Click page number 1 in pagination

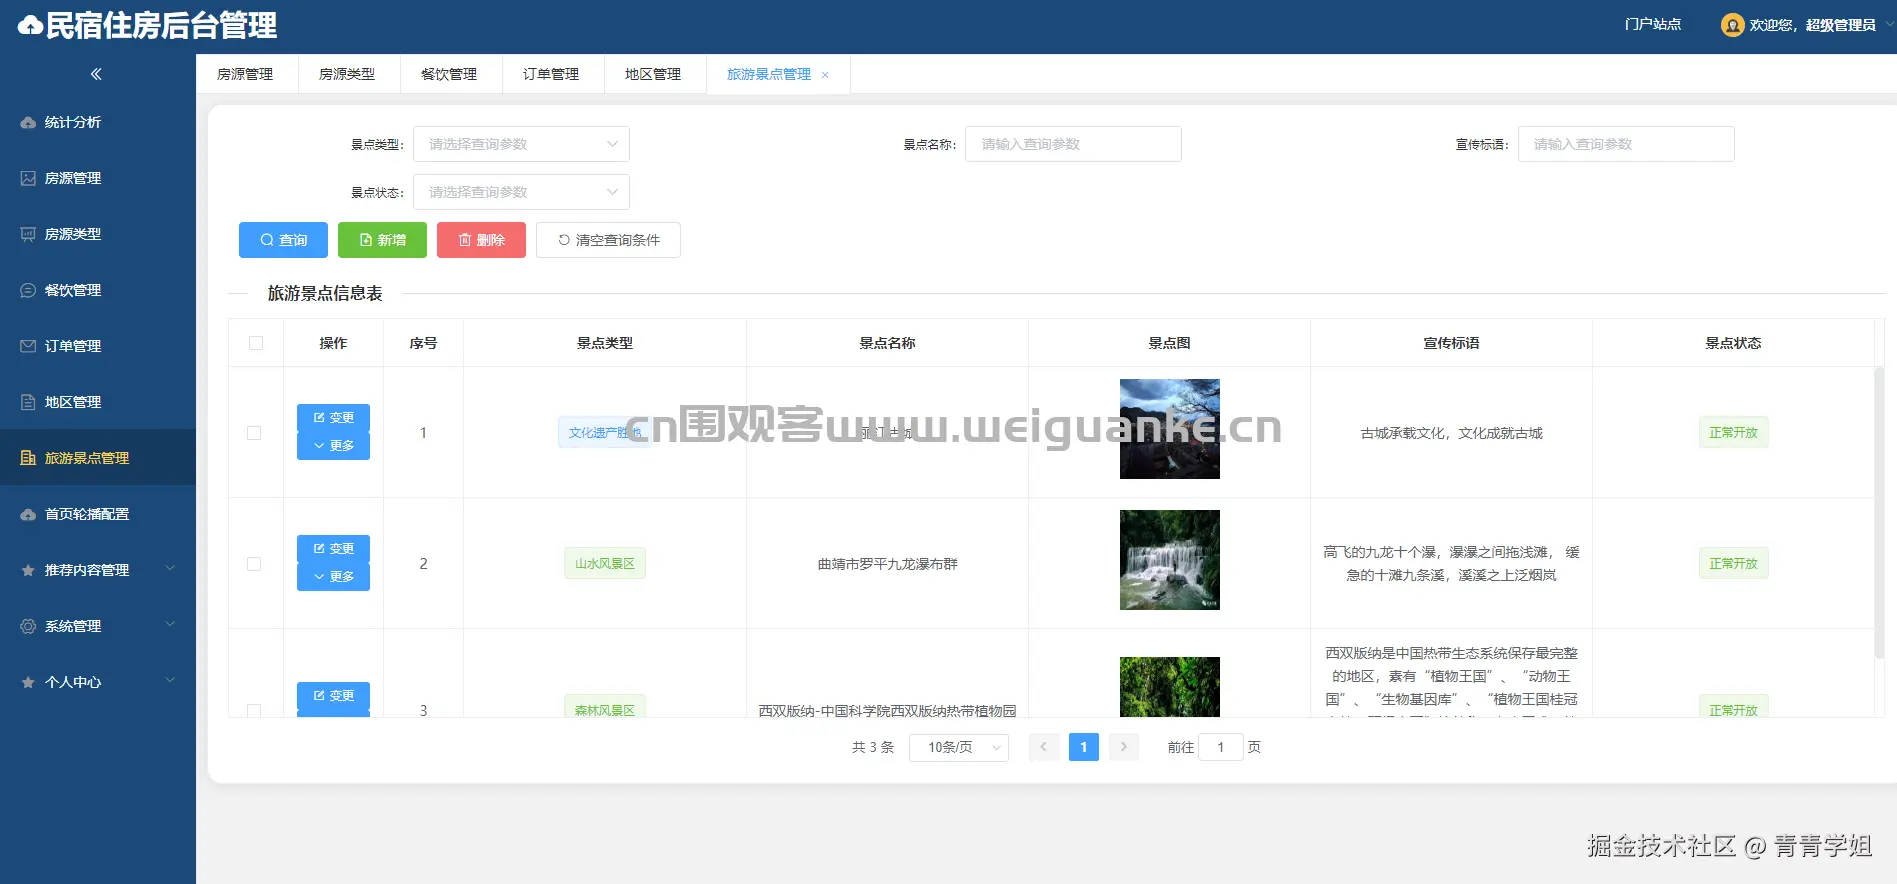click(x=1084, y=747)
